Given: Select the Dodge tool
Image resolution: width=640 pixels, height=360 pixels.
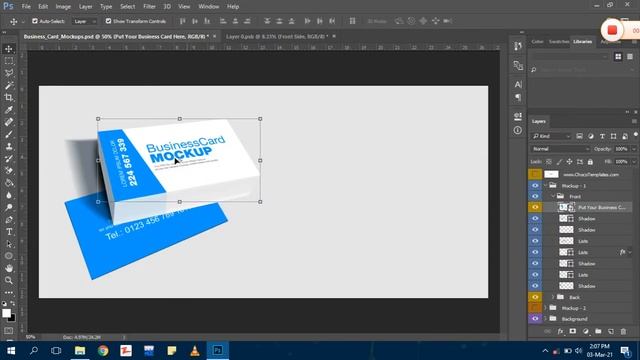Looking at the screenshot, I should 9,207.
